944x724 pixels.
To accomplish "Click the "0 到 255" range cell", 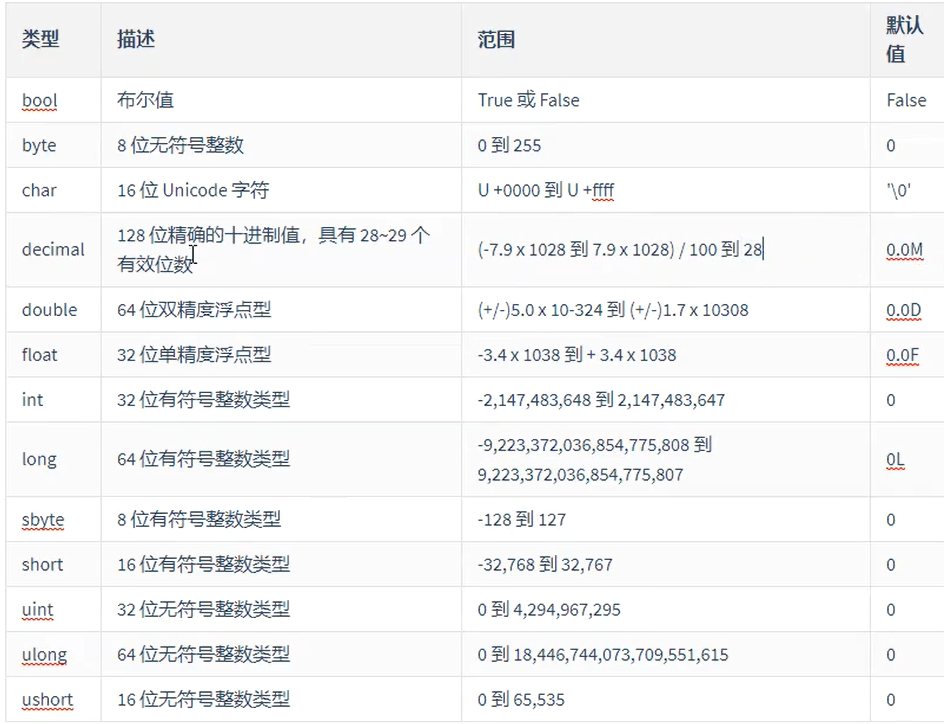I will [x=509, y=145].
